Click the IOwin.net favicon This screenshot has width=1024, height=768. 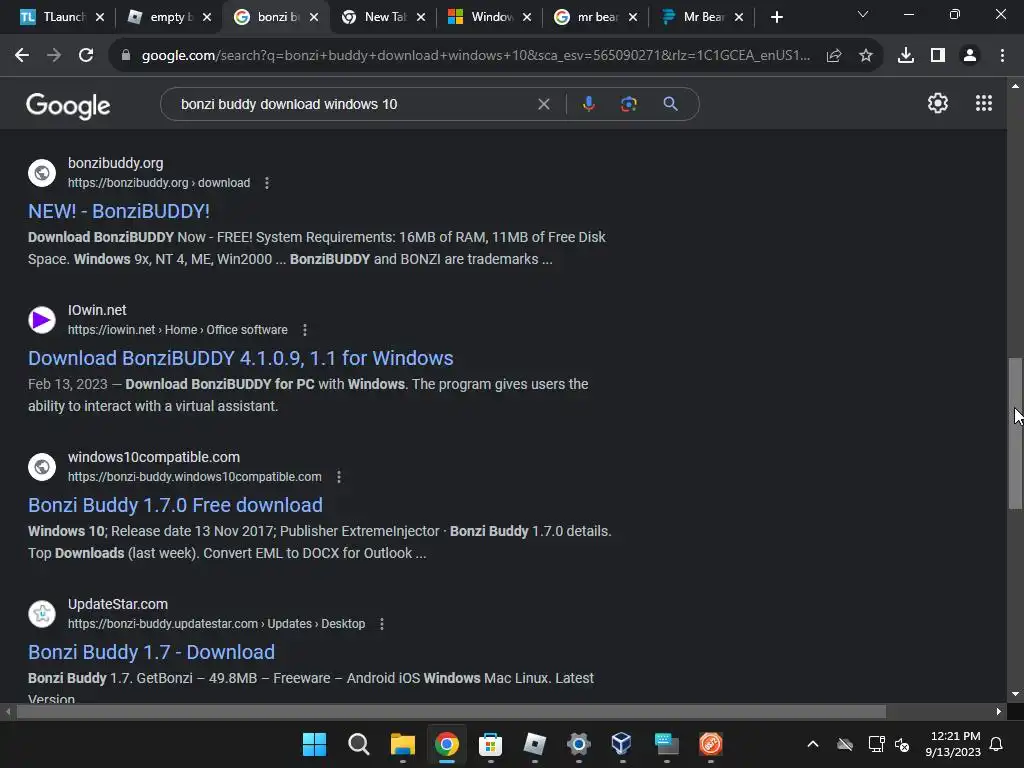[x=42, y=320]
